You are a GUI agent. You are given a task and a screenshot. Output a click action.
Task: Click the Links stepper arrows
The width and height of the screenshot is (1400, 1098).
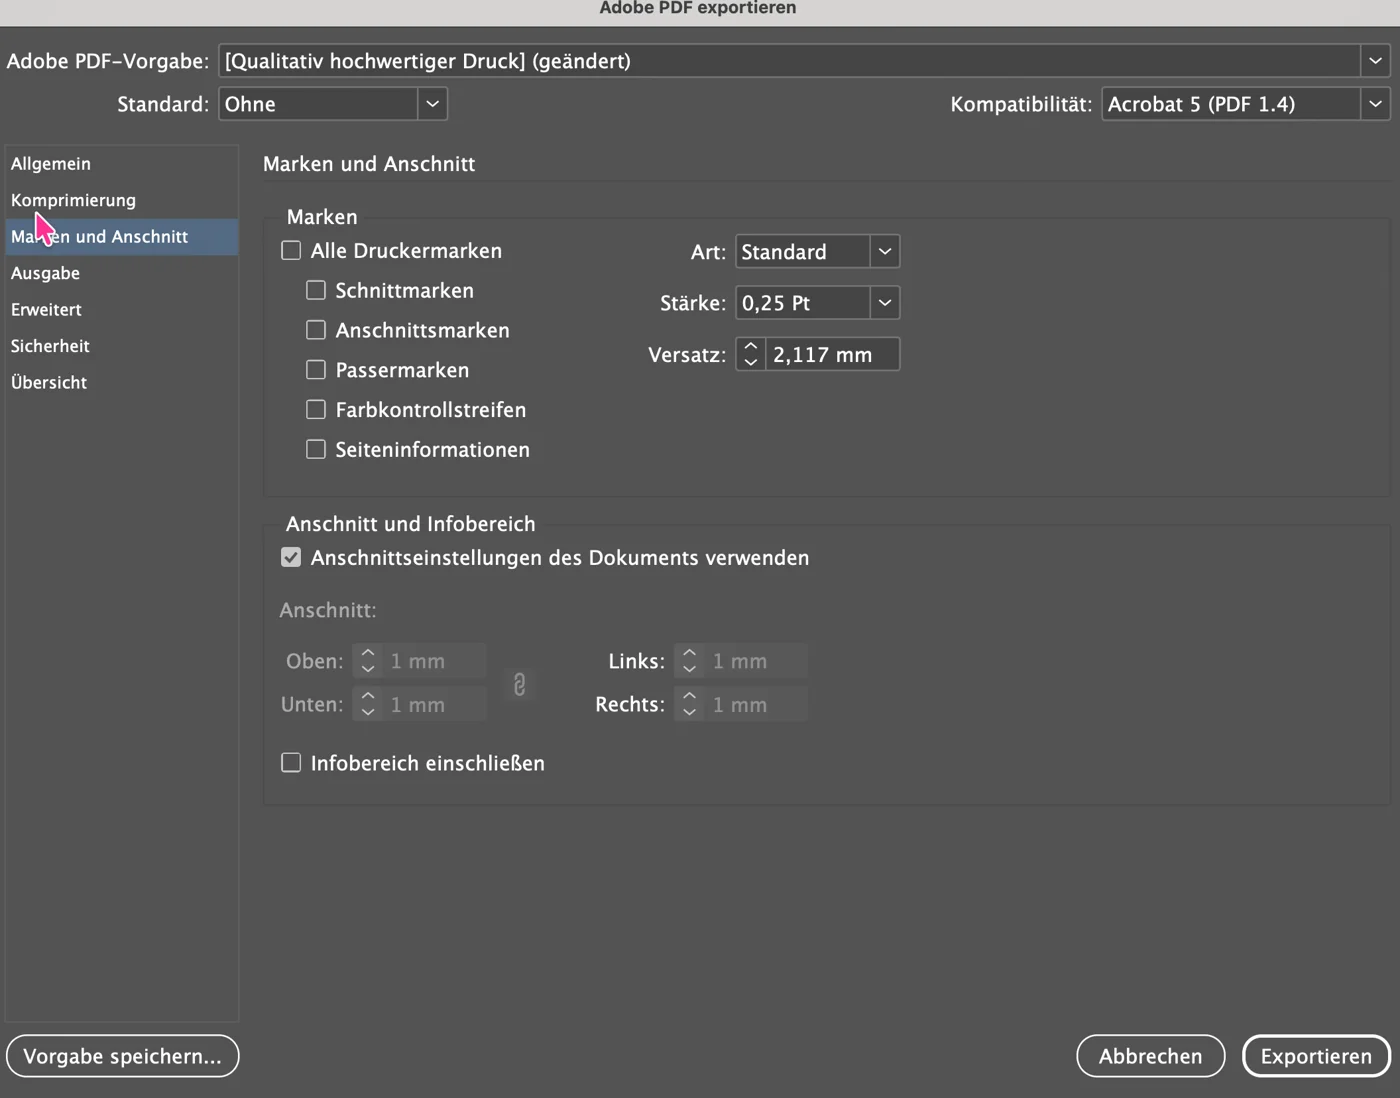point(690,661)
